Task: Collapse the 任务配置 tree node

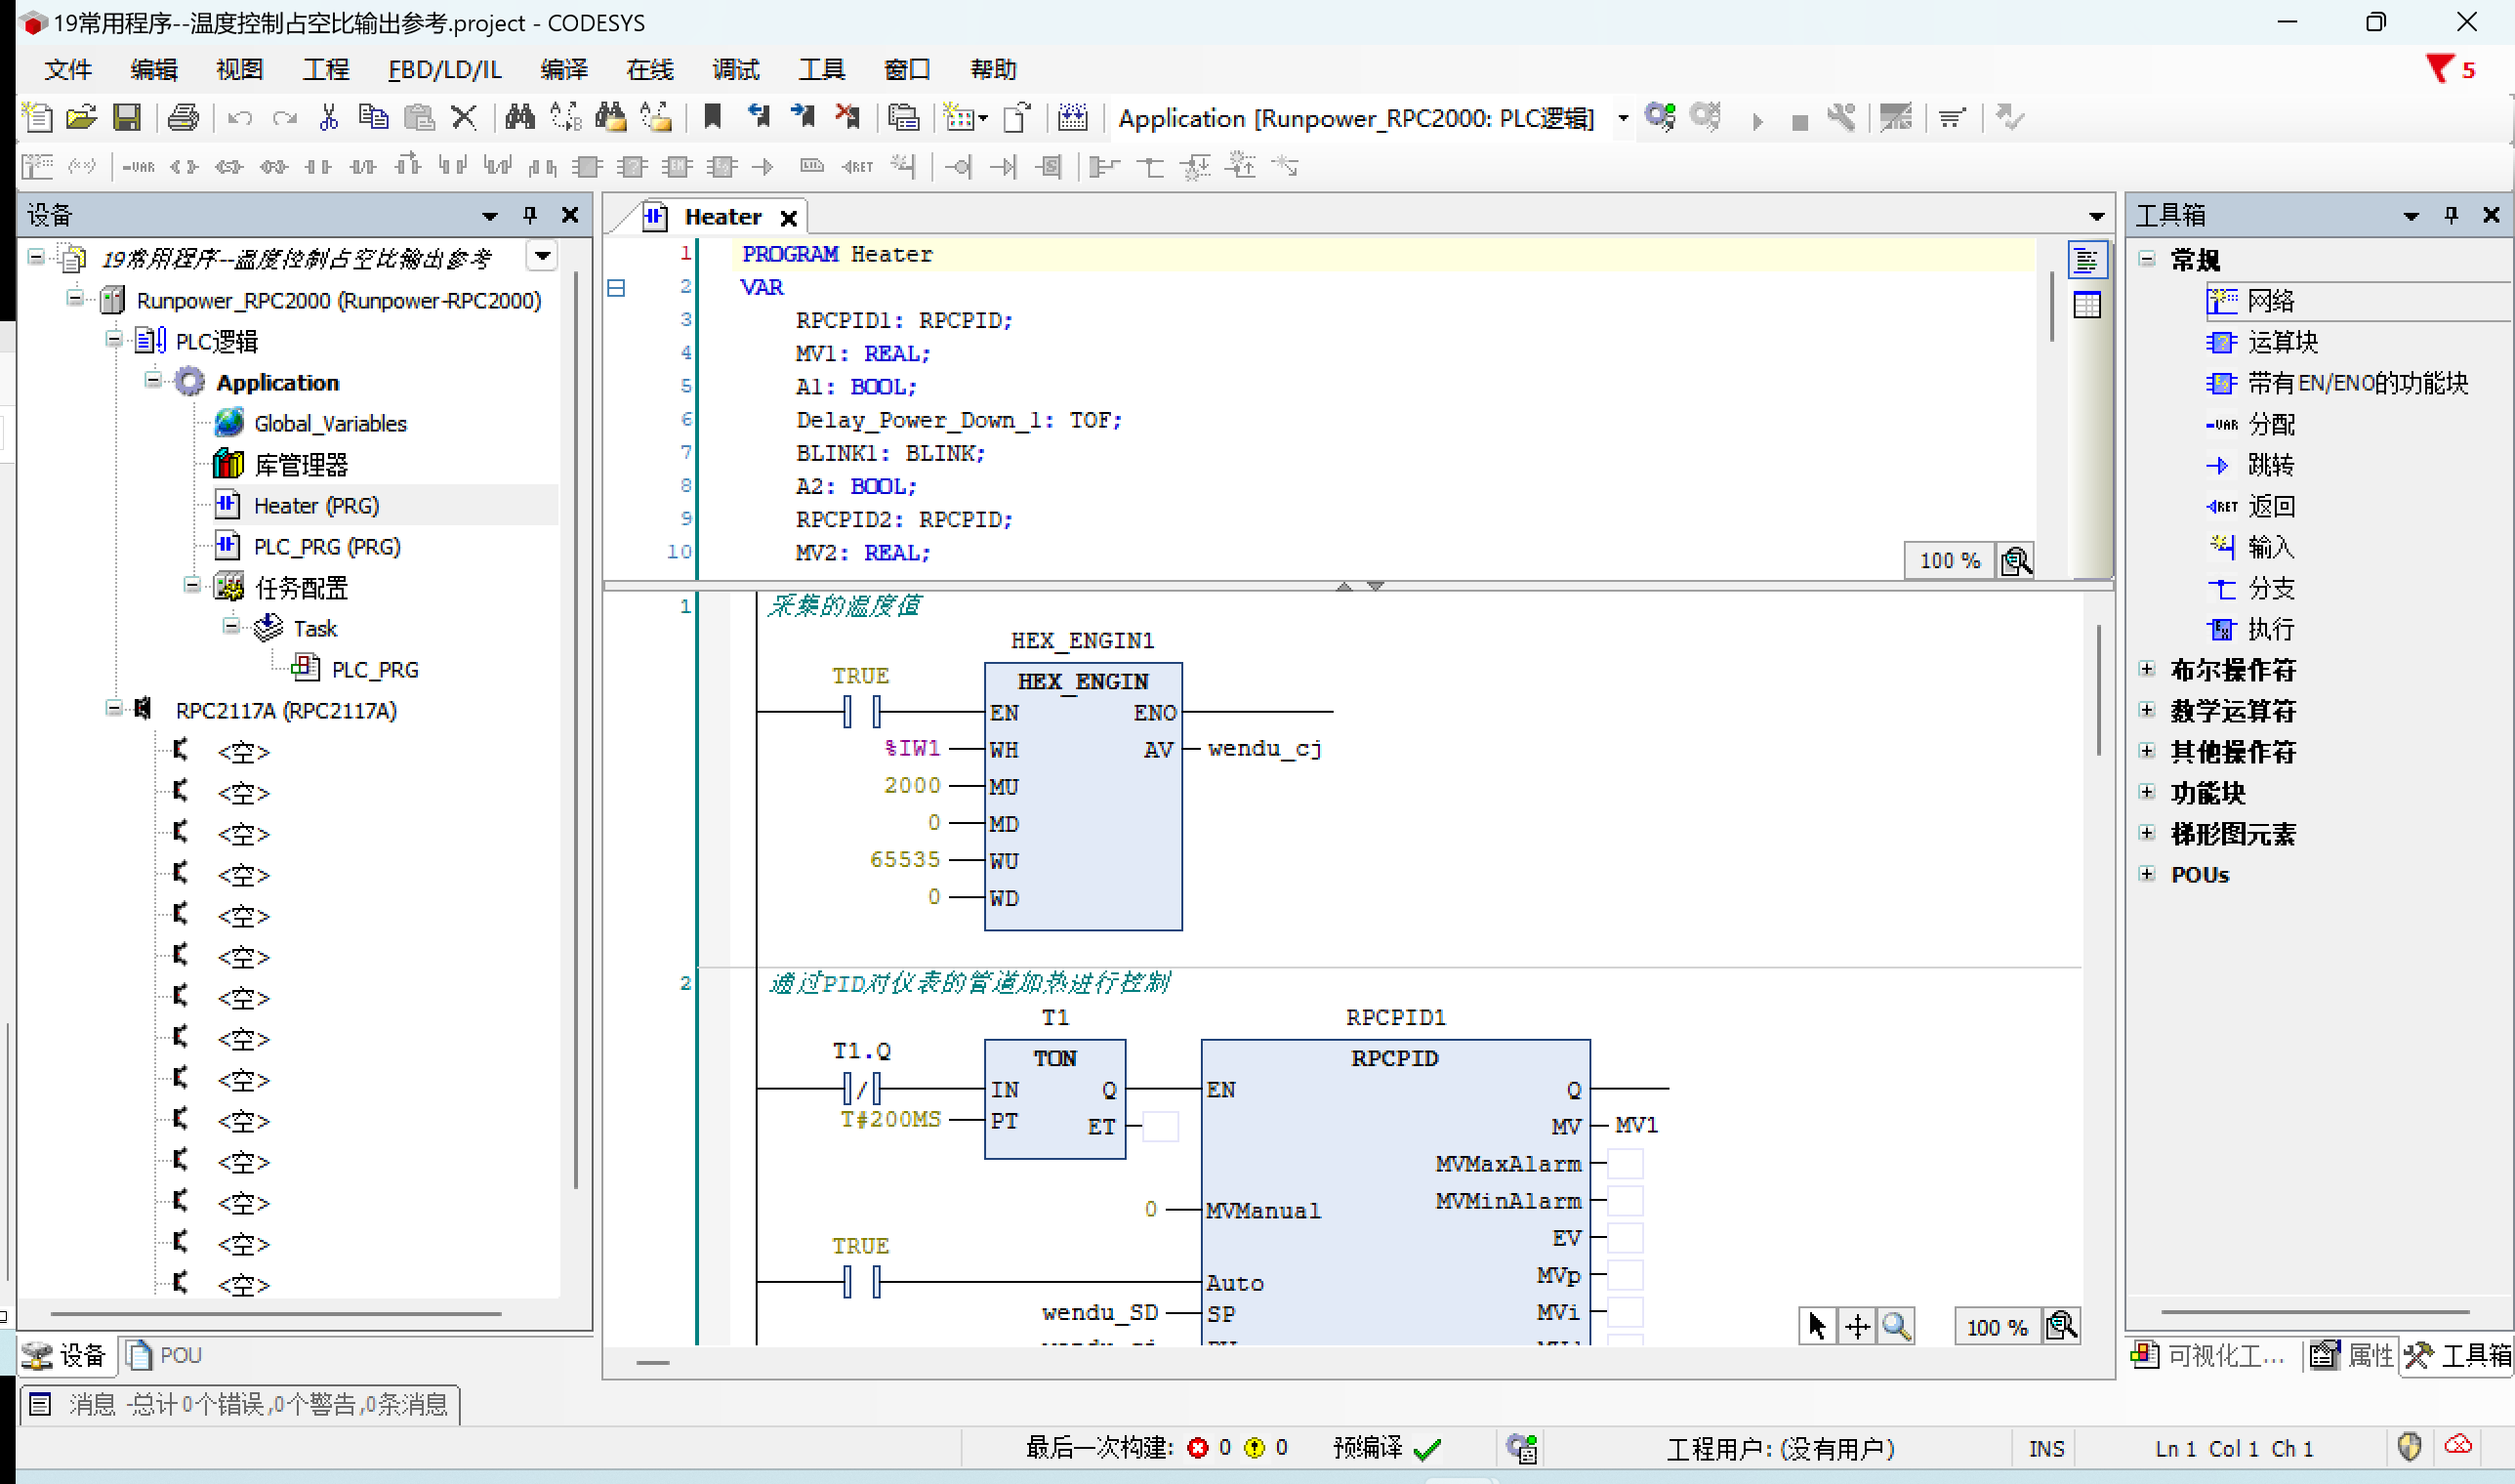Action: pyautogui.click(x=192, y=585)
